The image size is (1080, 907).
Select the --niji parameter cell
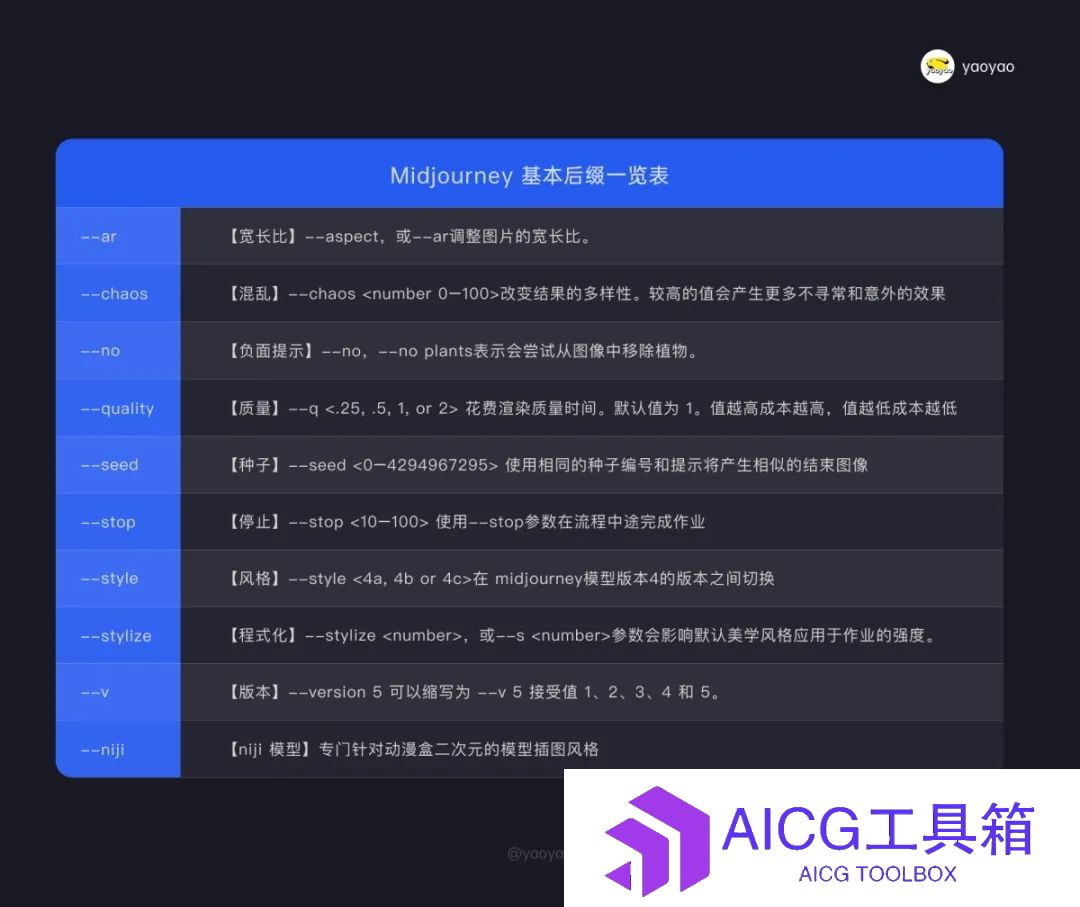click(118, 749)
